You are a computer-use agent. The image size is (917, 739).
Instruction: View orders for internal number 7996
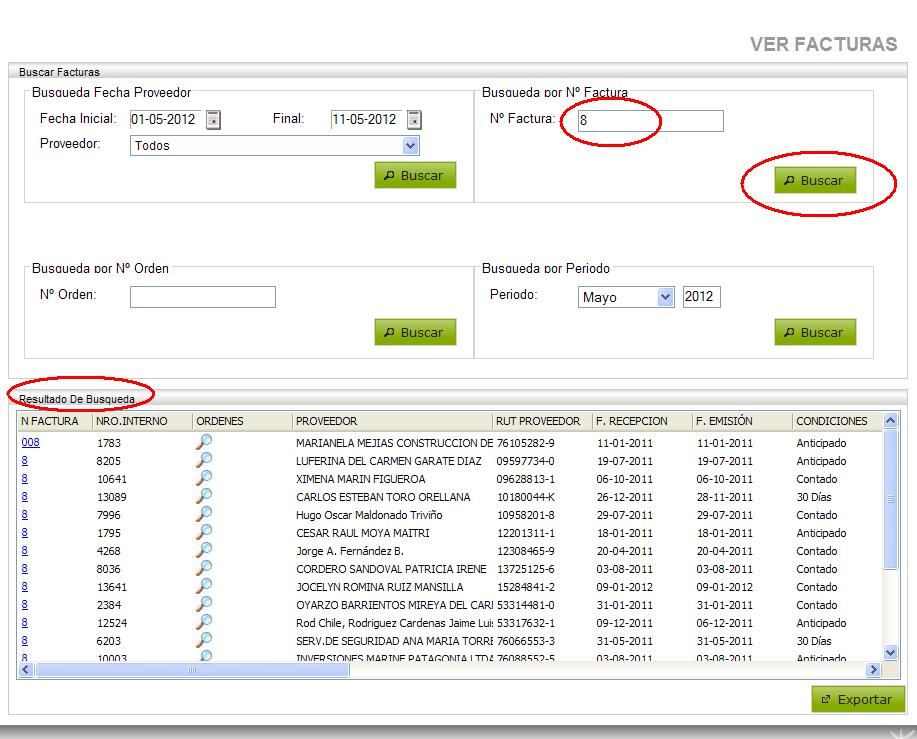tap(204, 514)
